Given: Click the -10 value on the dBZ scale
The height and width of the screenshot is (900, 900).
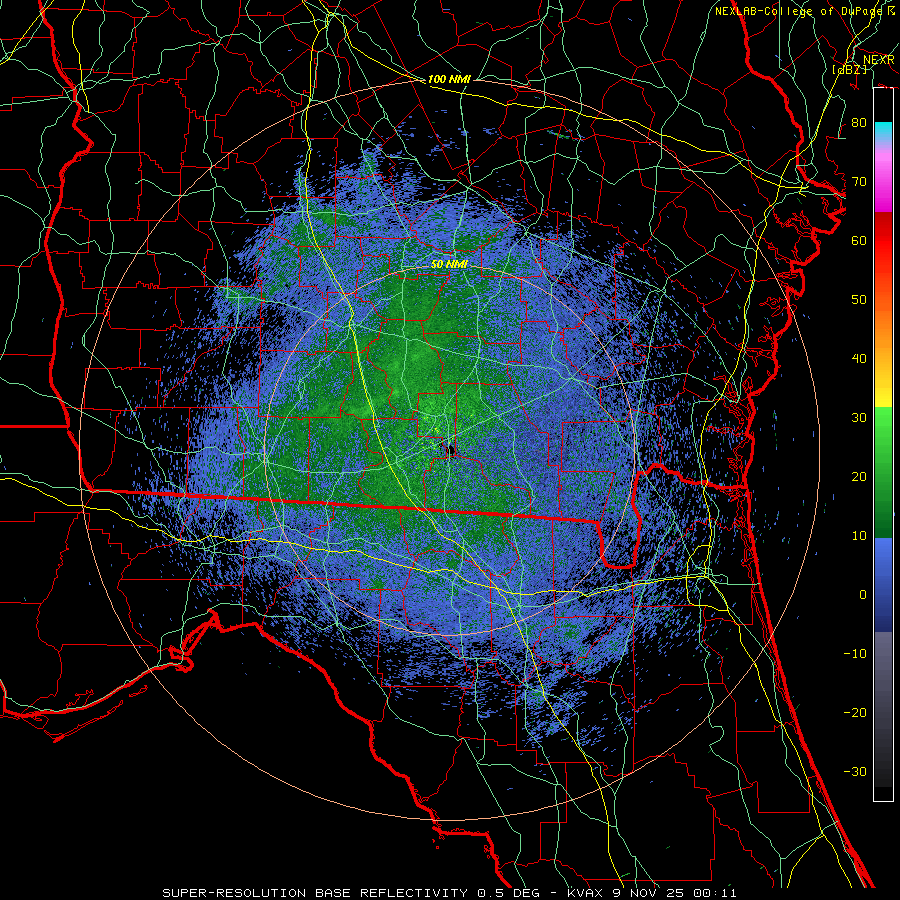Looking at the screenshot, I should [855, 654].
